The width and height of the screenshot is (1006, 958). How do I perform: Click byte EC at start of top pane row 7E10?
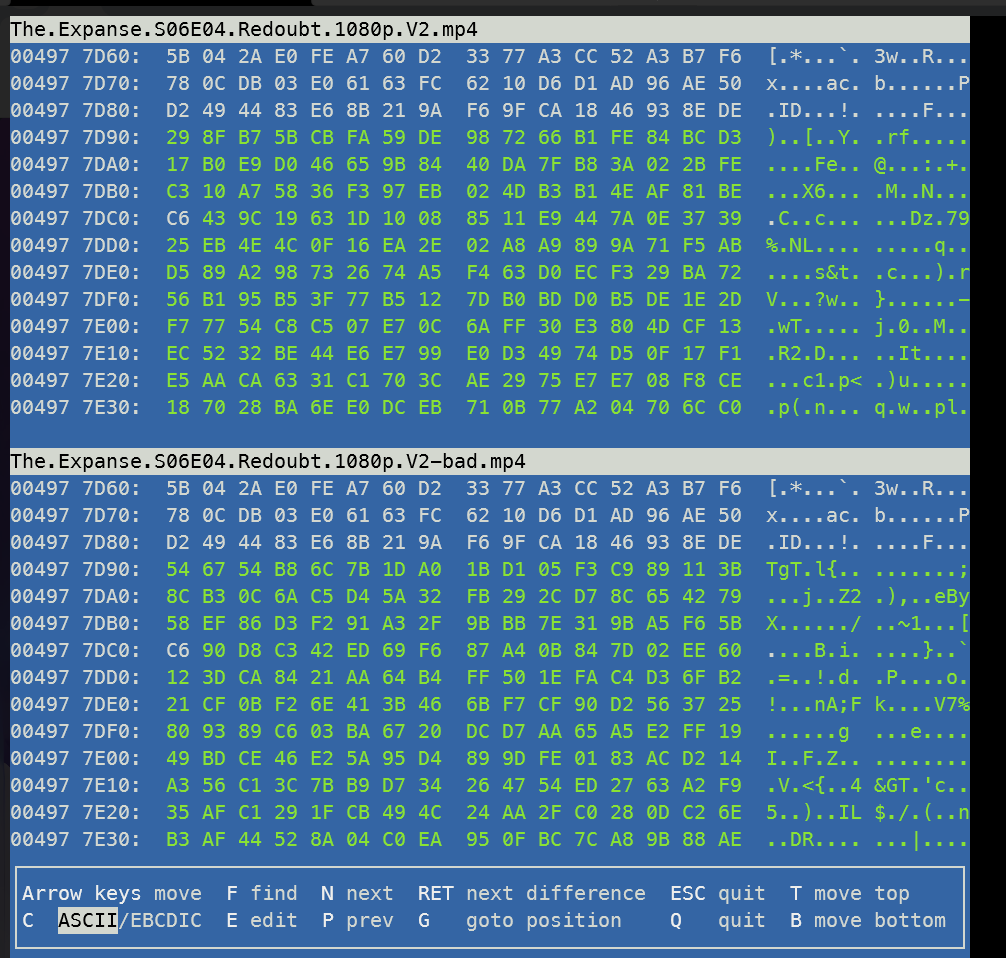pyautogui.click(x=178, y=354)
